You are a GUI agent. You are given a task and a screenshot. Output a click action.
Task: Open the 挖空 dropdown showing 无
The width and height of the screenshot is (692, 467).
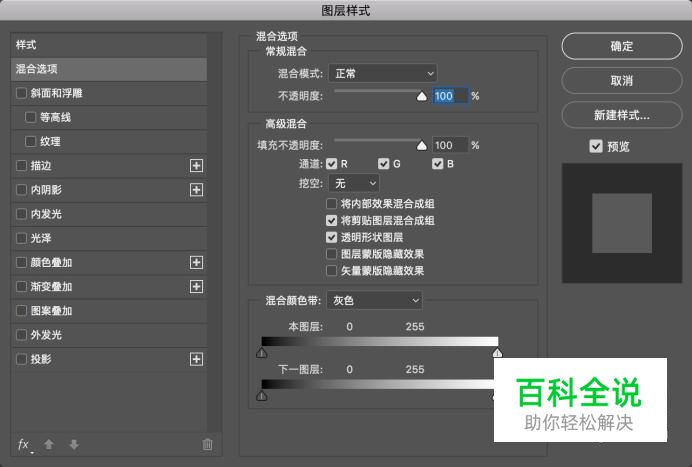tap(354, 183)
